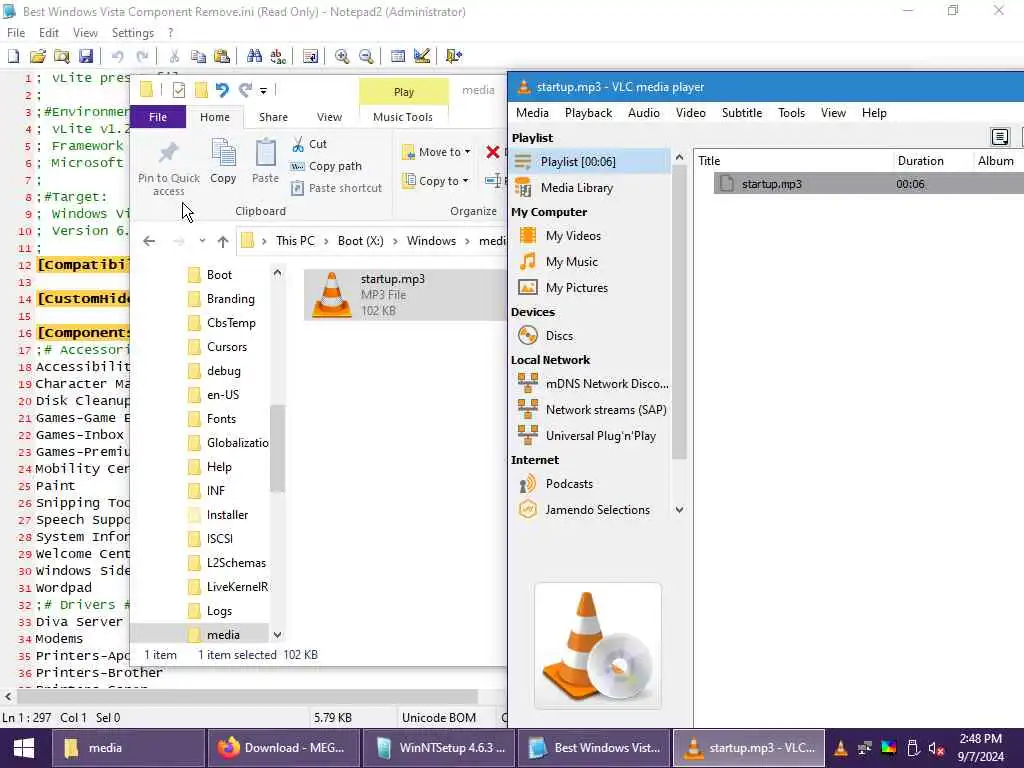Viewport: 1024px width, 768px height.
Task: Open the ? help menu in Notepad2
Action: tap(170, 33)
